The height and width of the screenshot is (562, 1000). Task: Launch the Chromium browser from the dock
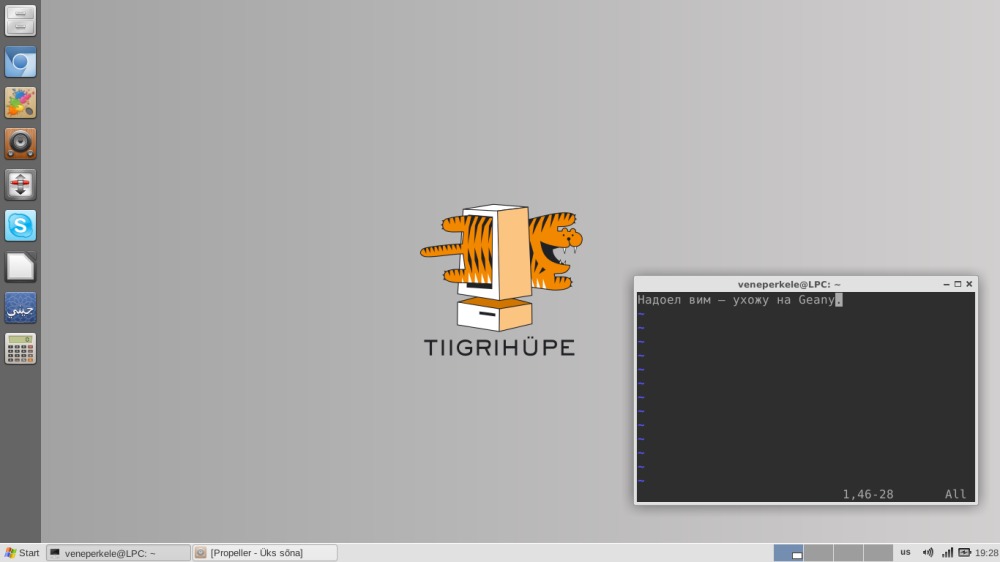click(20, 62)
